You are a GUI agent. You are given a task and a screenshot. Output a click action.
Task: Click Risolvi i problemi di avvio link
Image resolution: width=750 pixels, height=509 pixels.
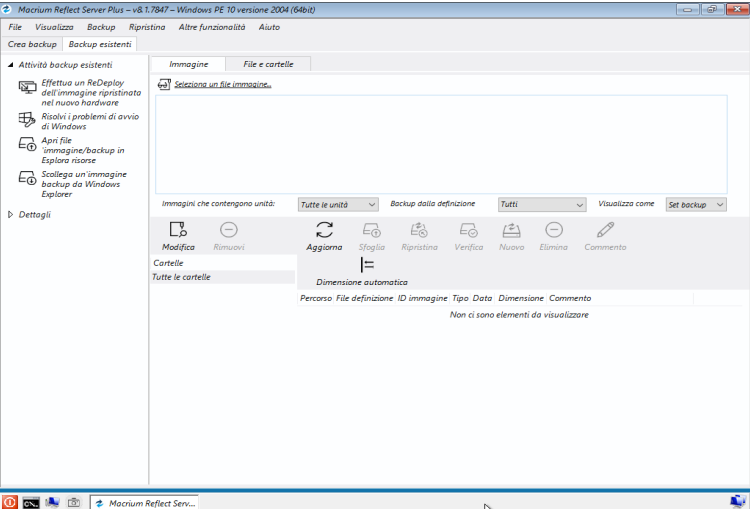pos(90,122)
